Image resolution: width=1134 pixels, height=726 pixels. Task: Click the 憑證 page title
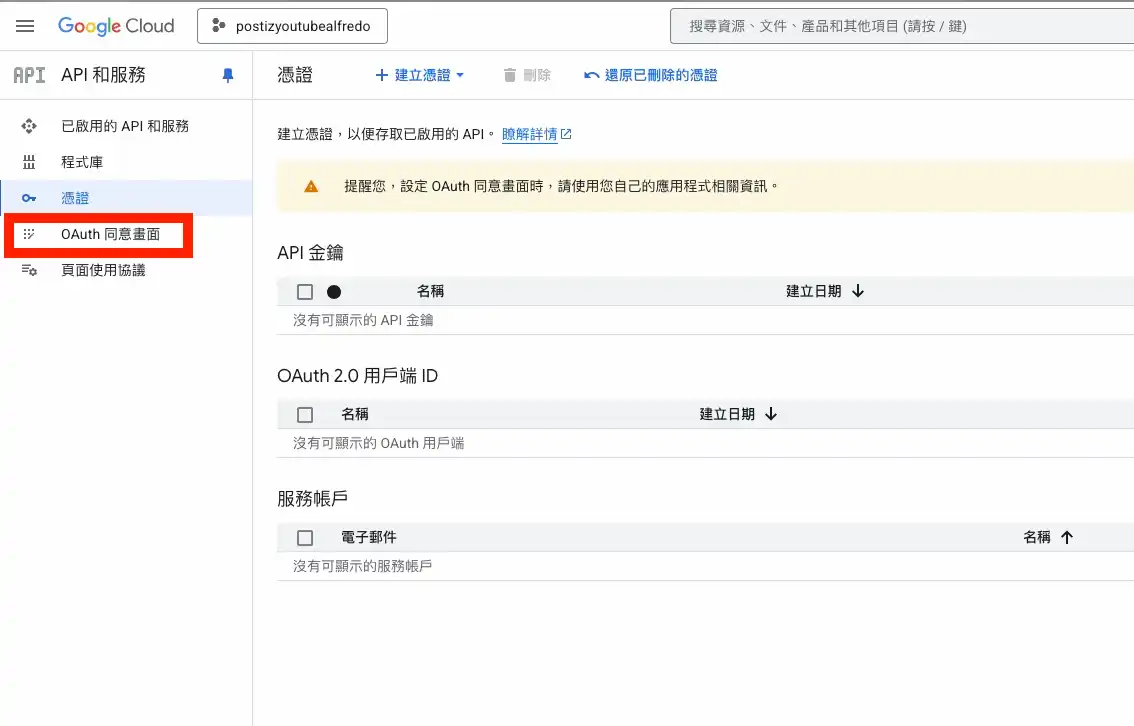pyautogui.click(x=295, y=75)
